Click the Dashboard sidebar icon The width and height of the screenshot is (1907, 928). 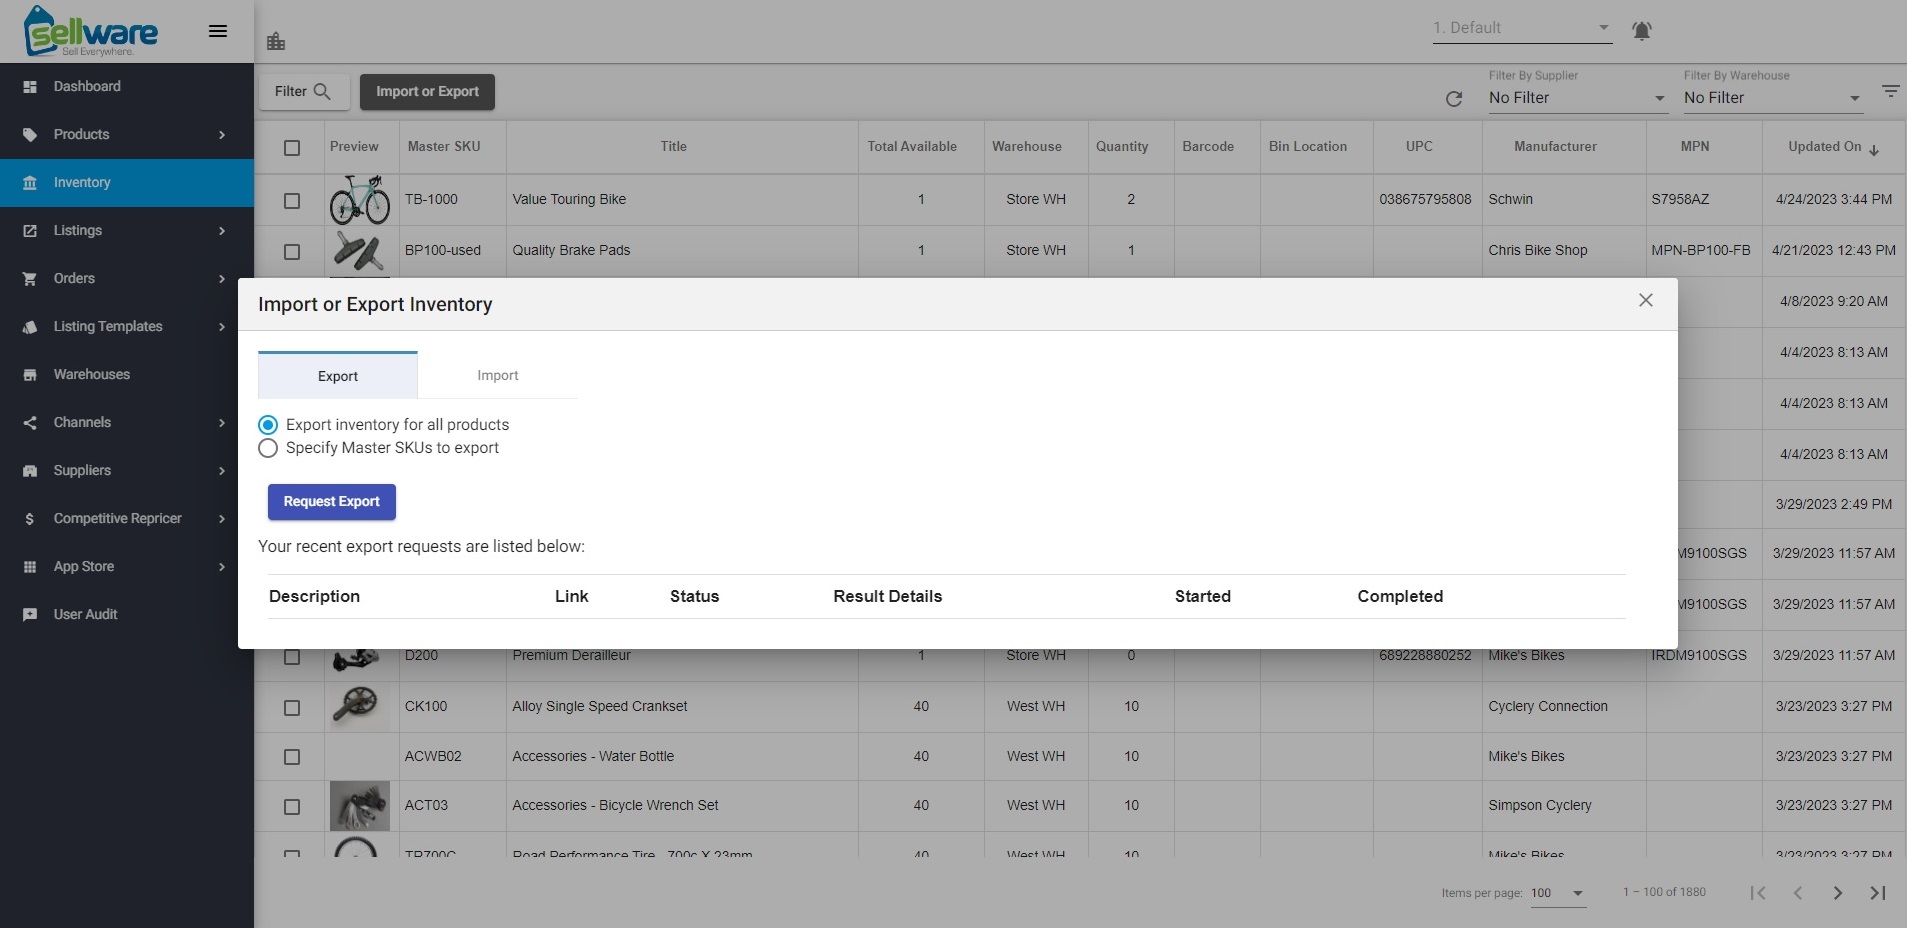coord(30,87)
